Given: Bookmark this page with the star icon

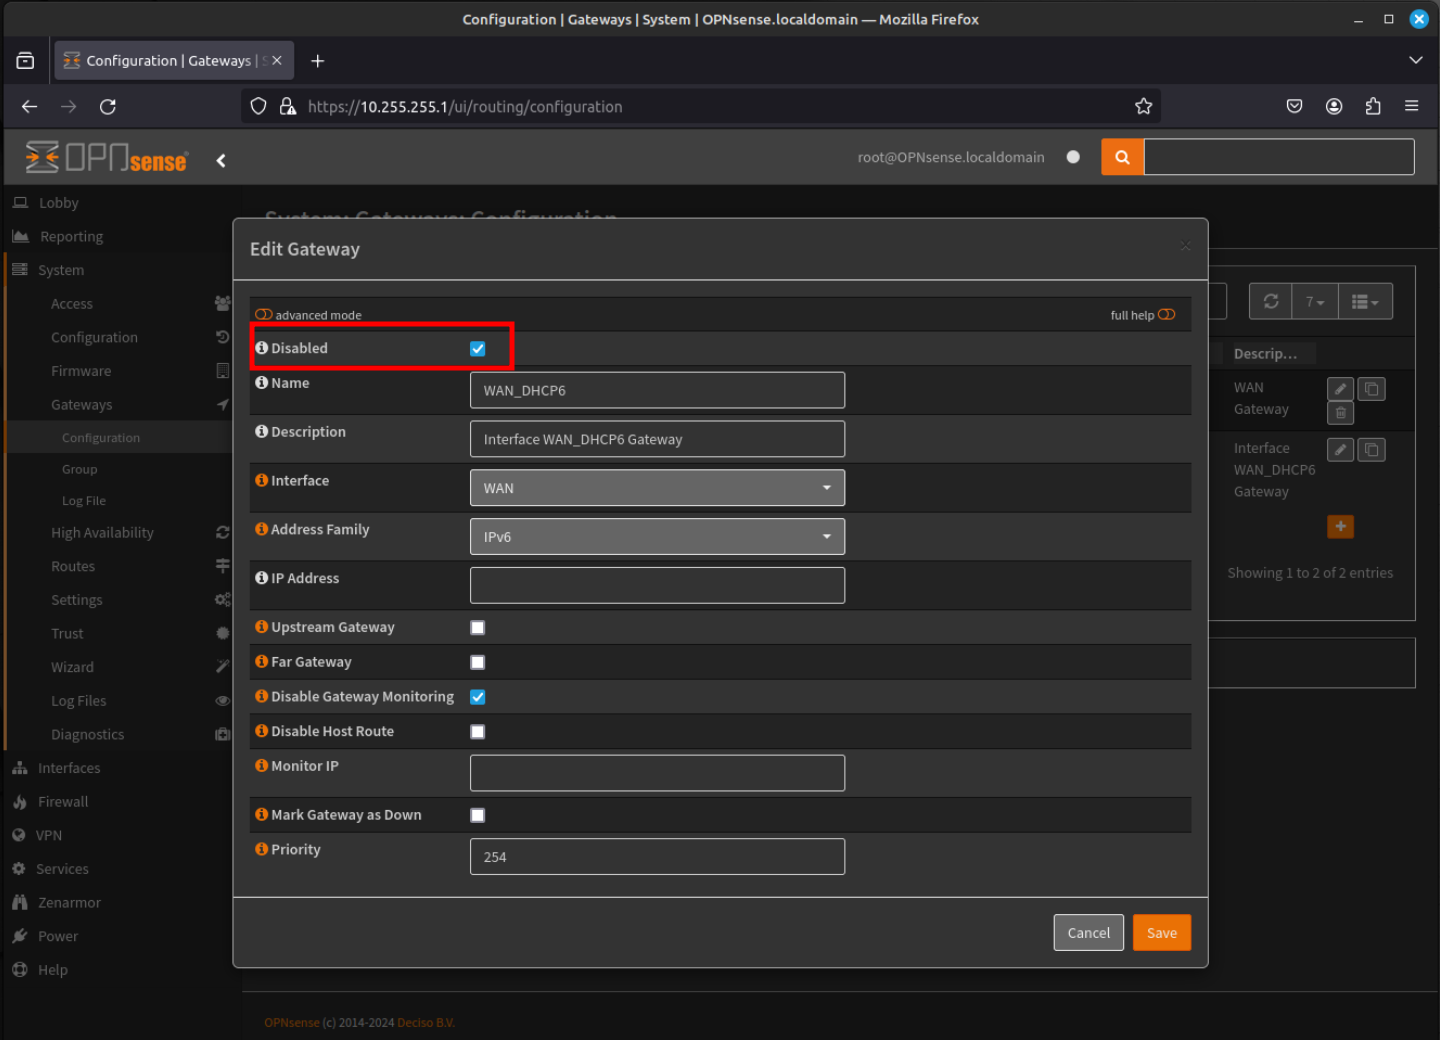Looking at the screenshot, I should coord(1143,106).
